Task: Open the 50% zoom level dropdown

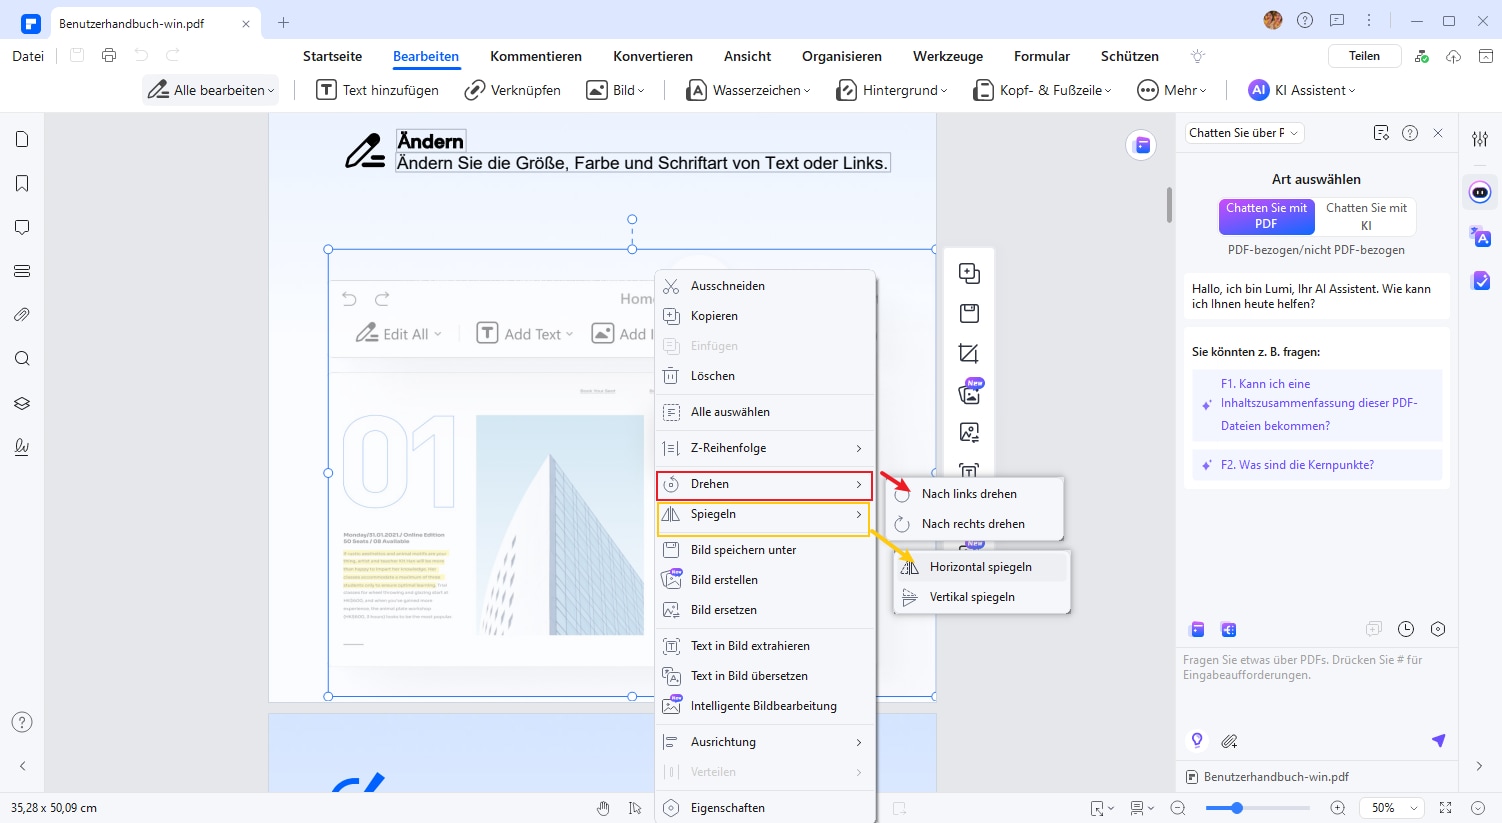Action: [x=1392, y=808]
